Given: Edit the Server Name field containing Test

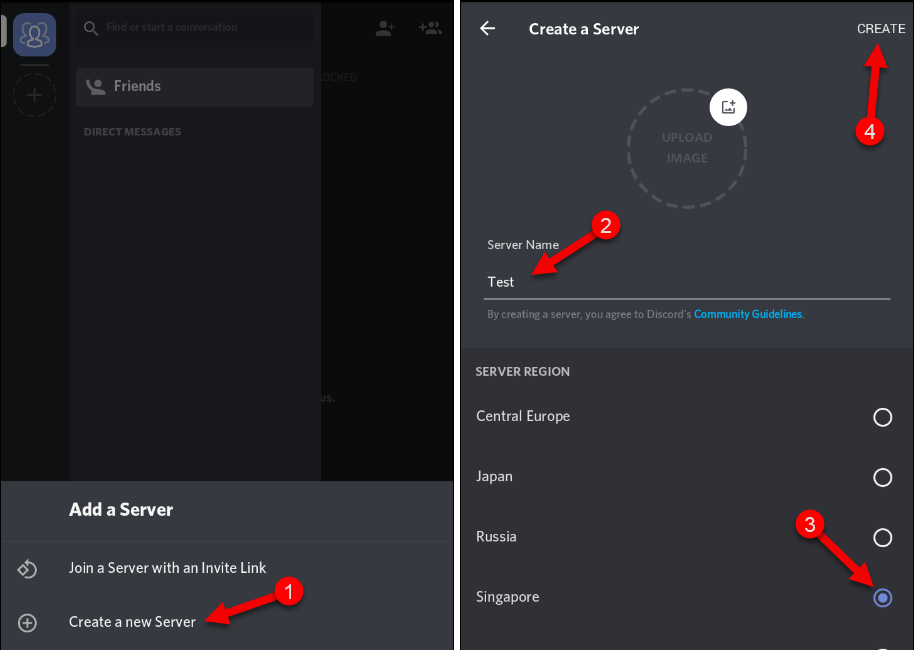Looking at the screenshot, I should 687,282.
